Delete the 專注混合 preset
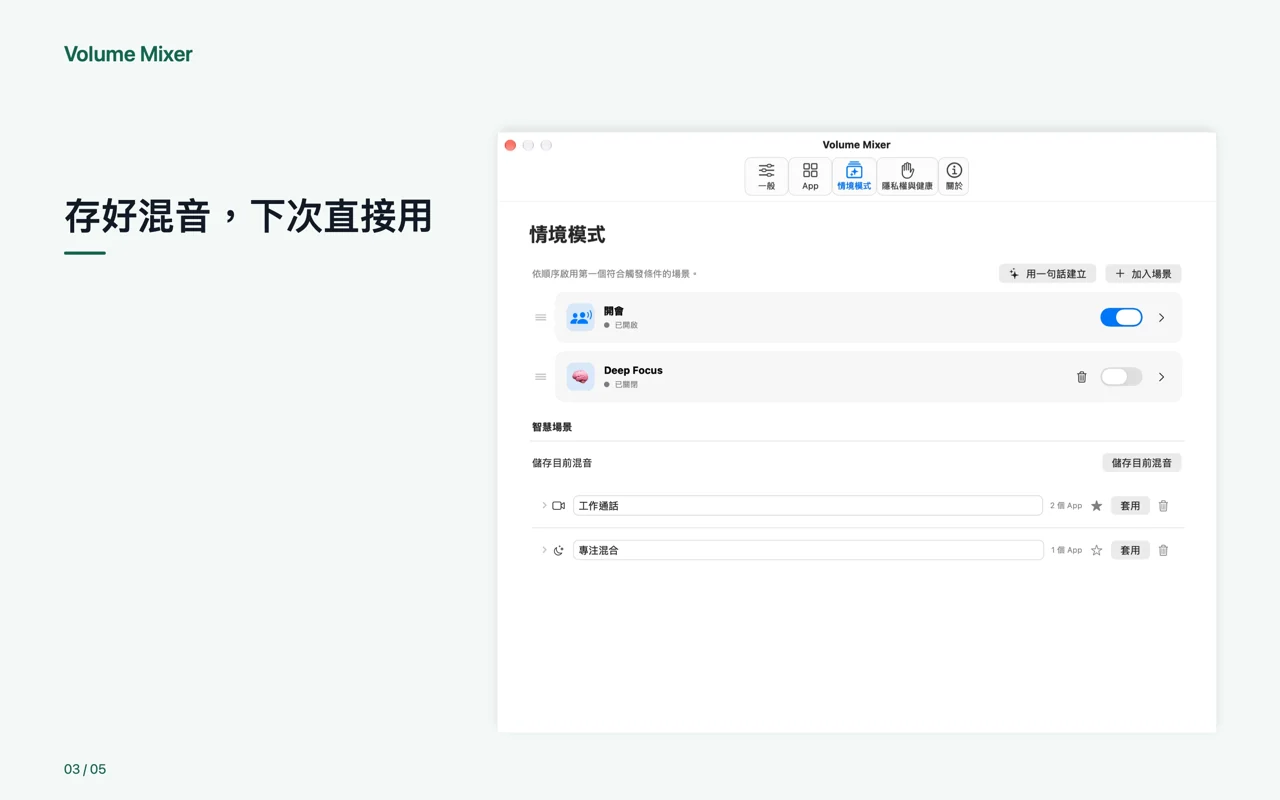The height and width of the screenshot is (800, 1280). tap(1163, 550)
